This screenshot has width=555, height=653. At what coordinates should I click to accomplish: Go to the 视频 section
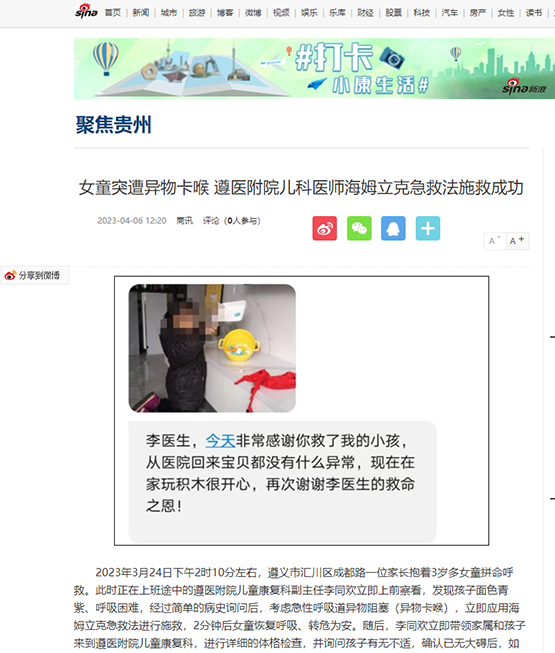tap(281, 13)
